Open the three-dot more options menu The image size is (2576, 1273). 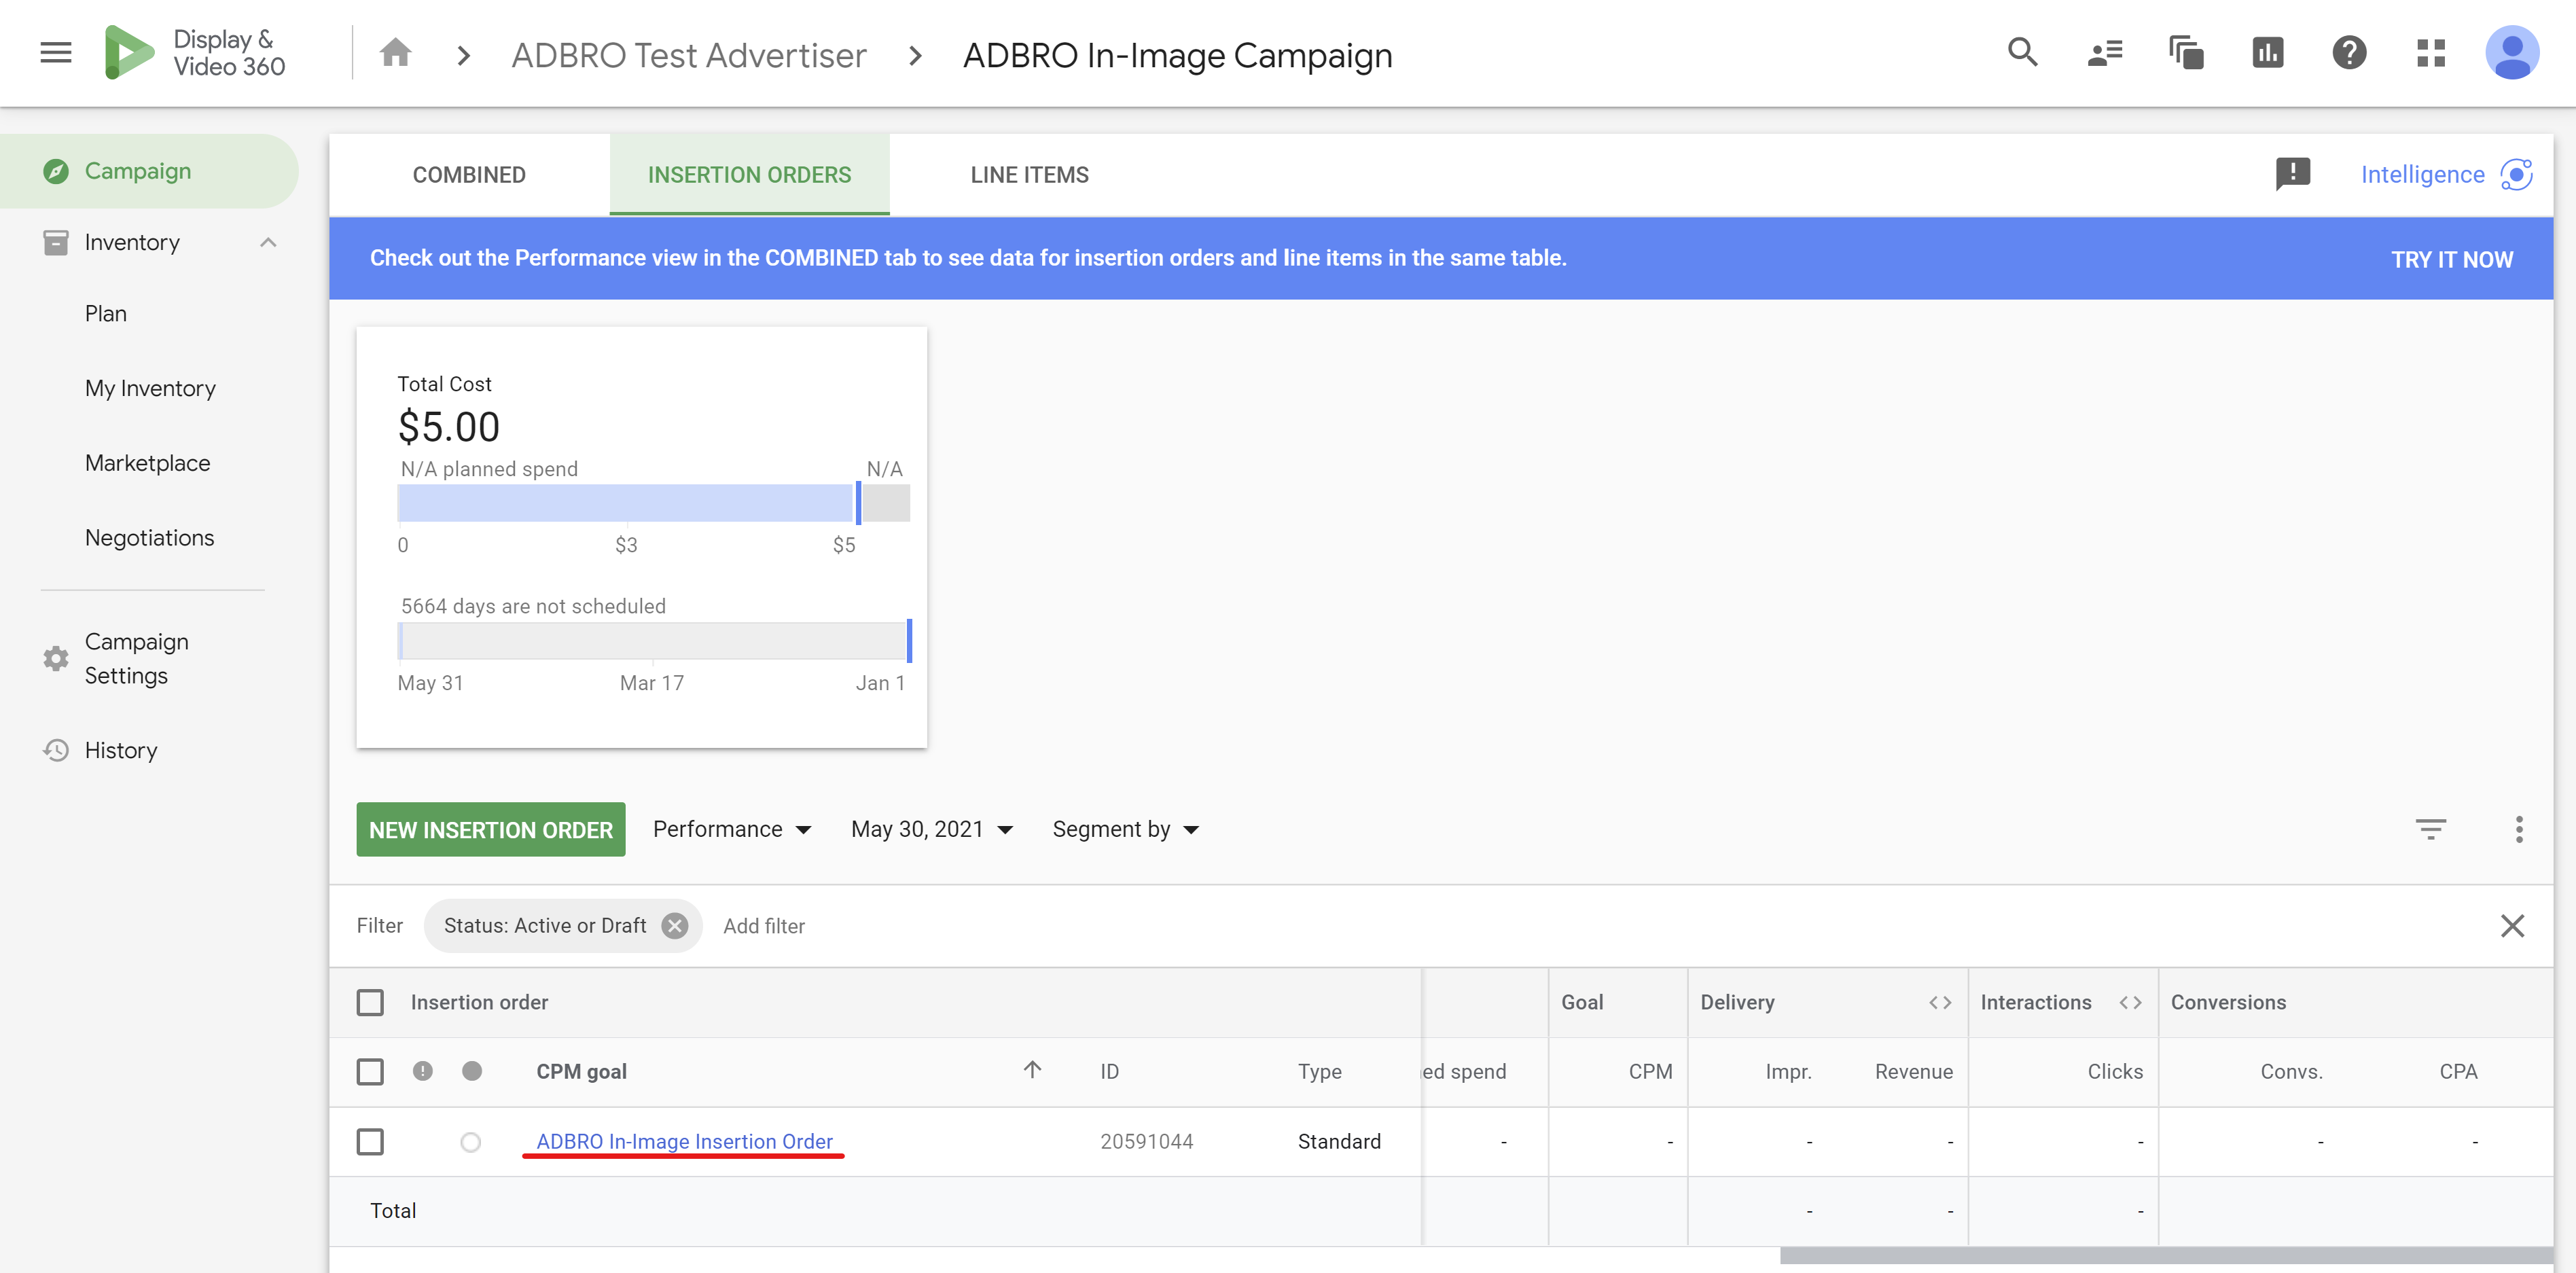(x=2518, y=829)
